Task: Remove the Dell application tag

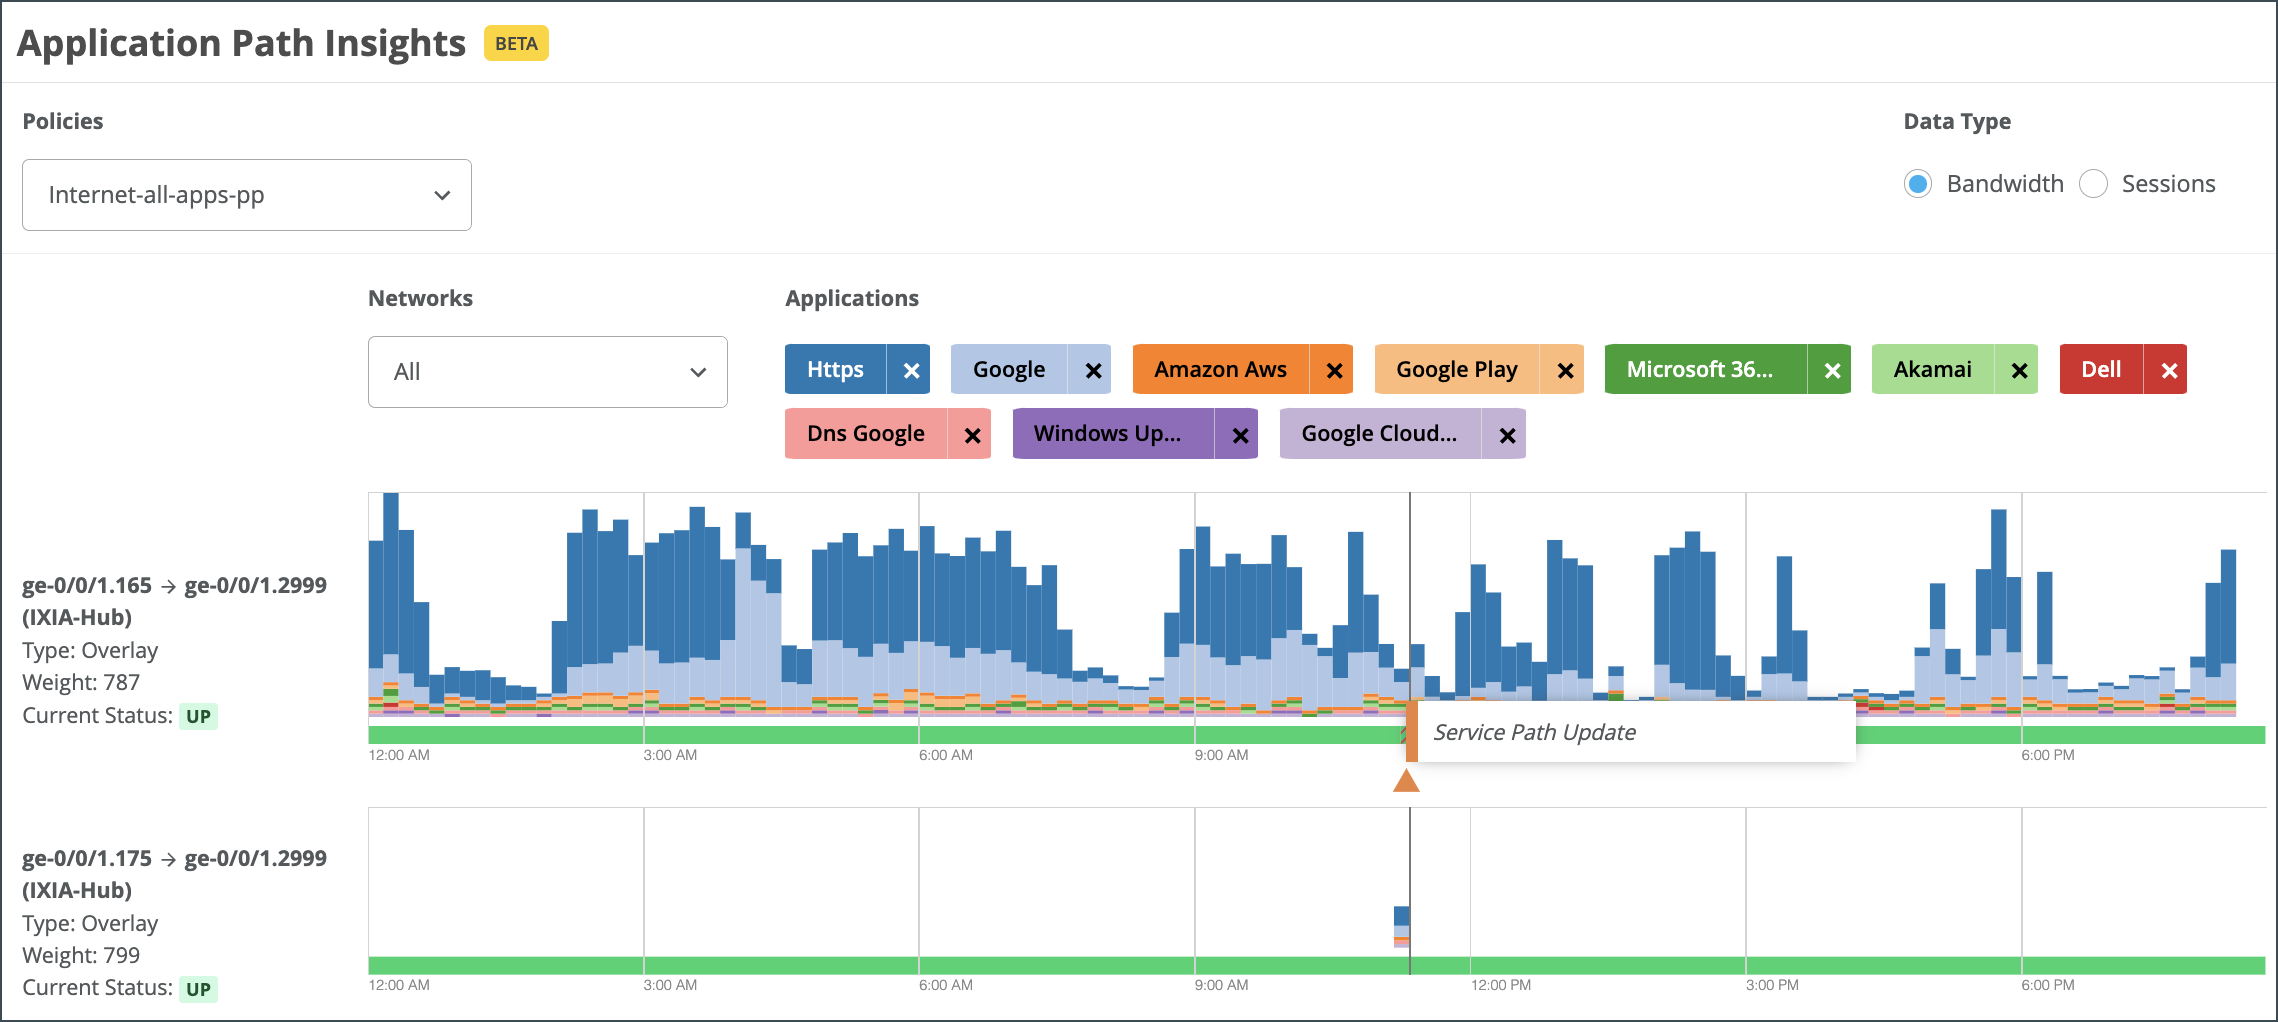Action: tap(2168, 371)
